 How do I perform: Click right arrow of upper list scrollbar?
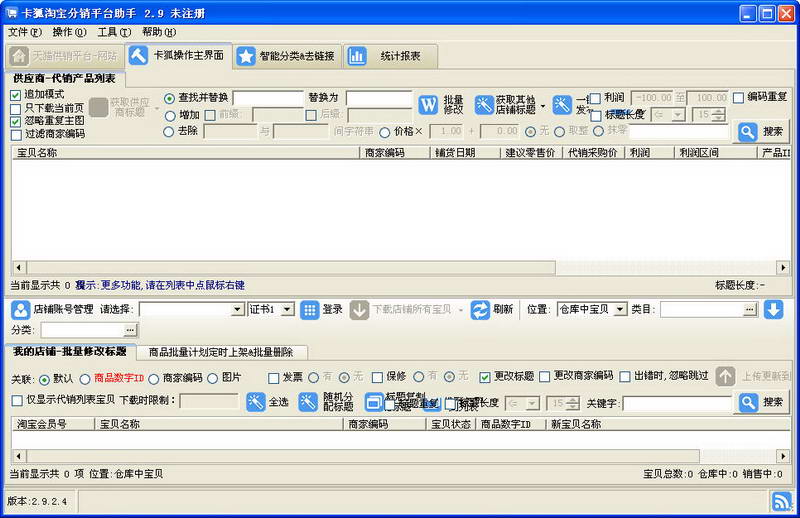point(783,267)
